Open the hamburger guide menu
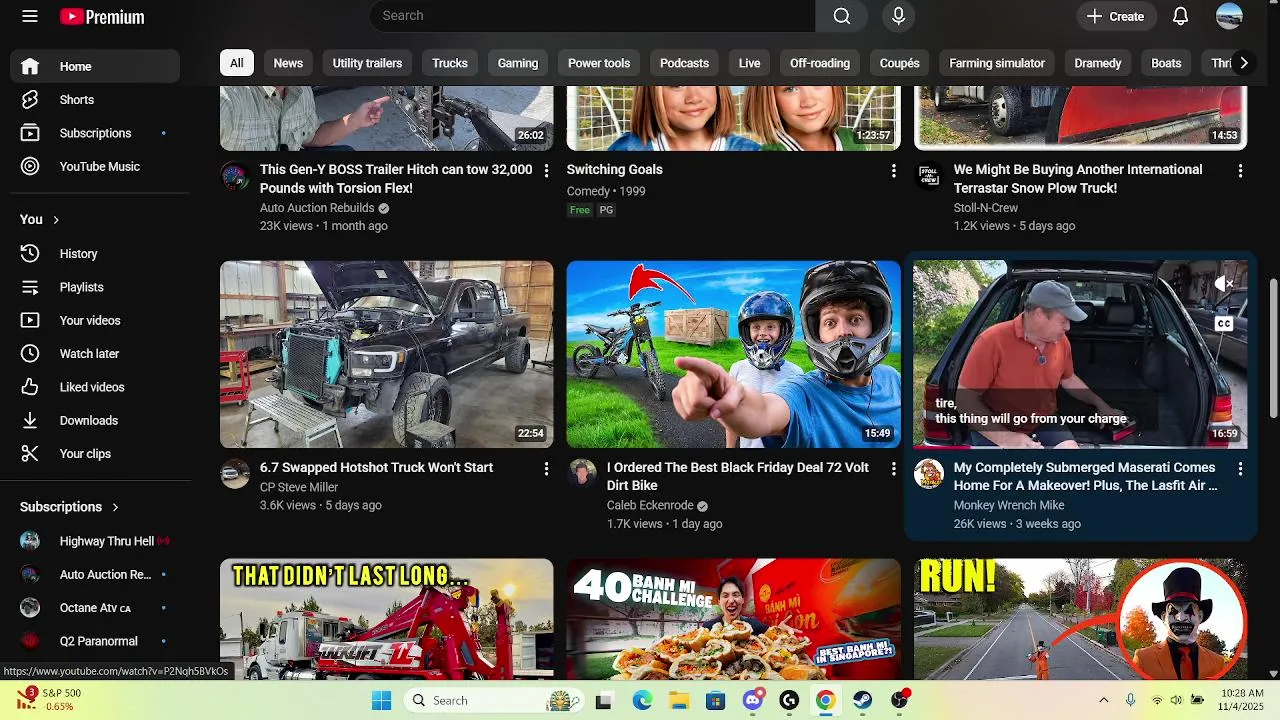This screenshot has height=720, width=1280. (x=30, y=16)
